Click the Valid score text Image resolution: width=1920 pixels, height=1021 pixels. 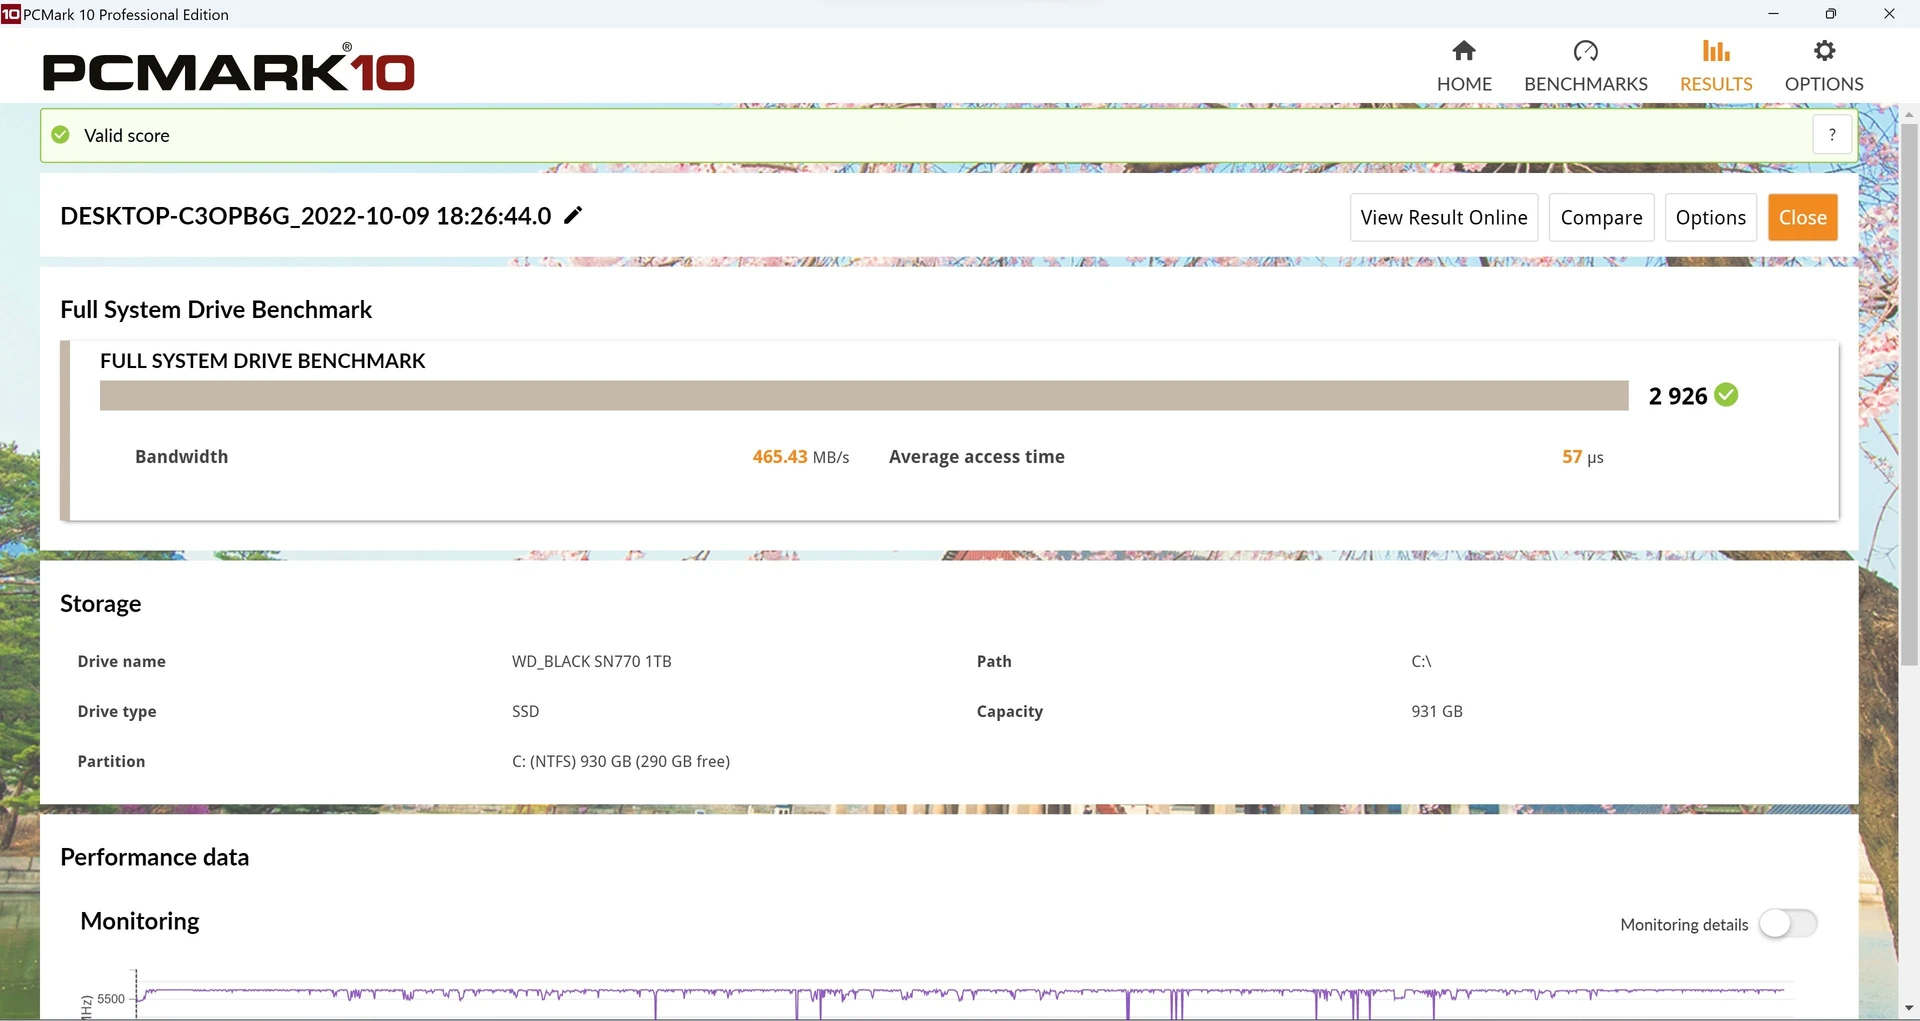click(x=126, y=135)
